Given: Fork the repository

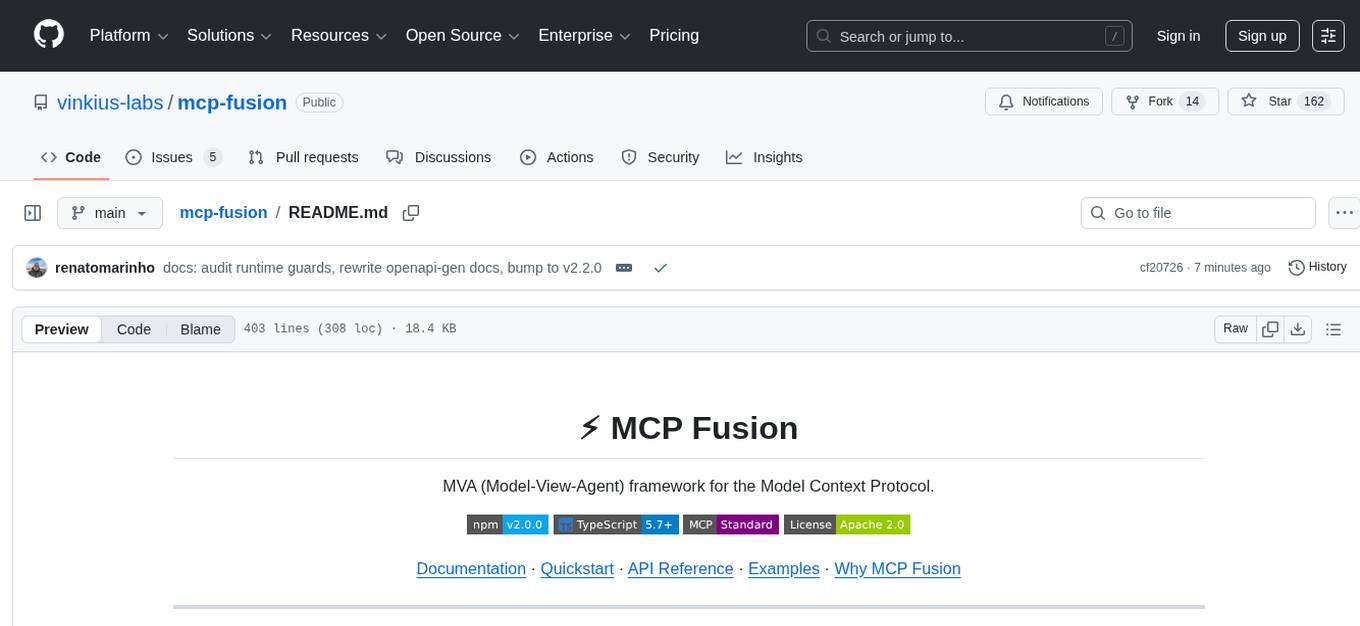Looking at the screenshot, I should coord(1163,101).
